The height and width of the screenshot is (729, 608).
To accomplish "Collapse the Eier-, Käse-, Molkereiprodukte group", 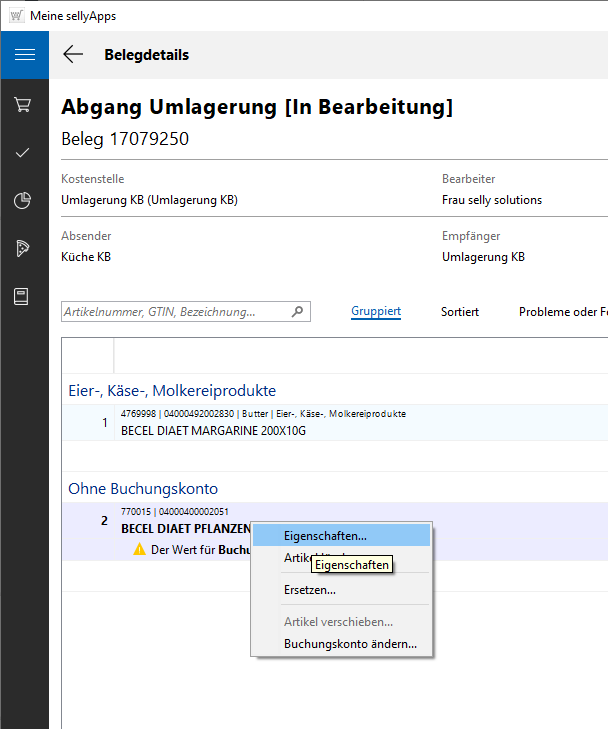I will [171, 390].
